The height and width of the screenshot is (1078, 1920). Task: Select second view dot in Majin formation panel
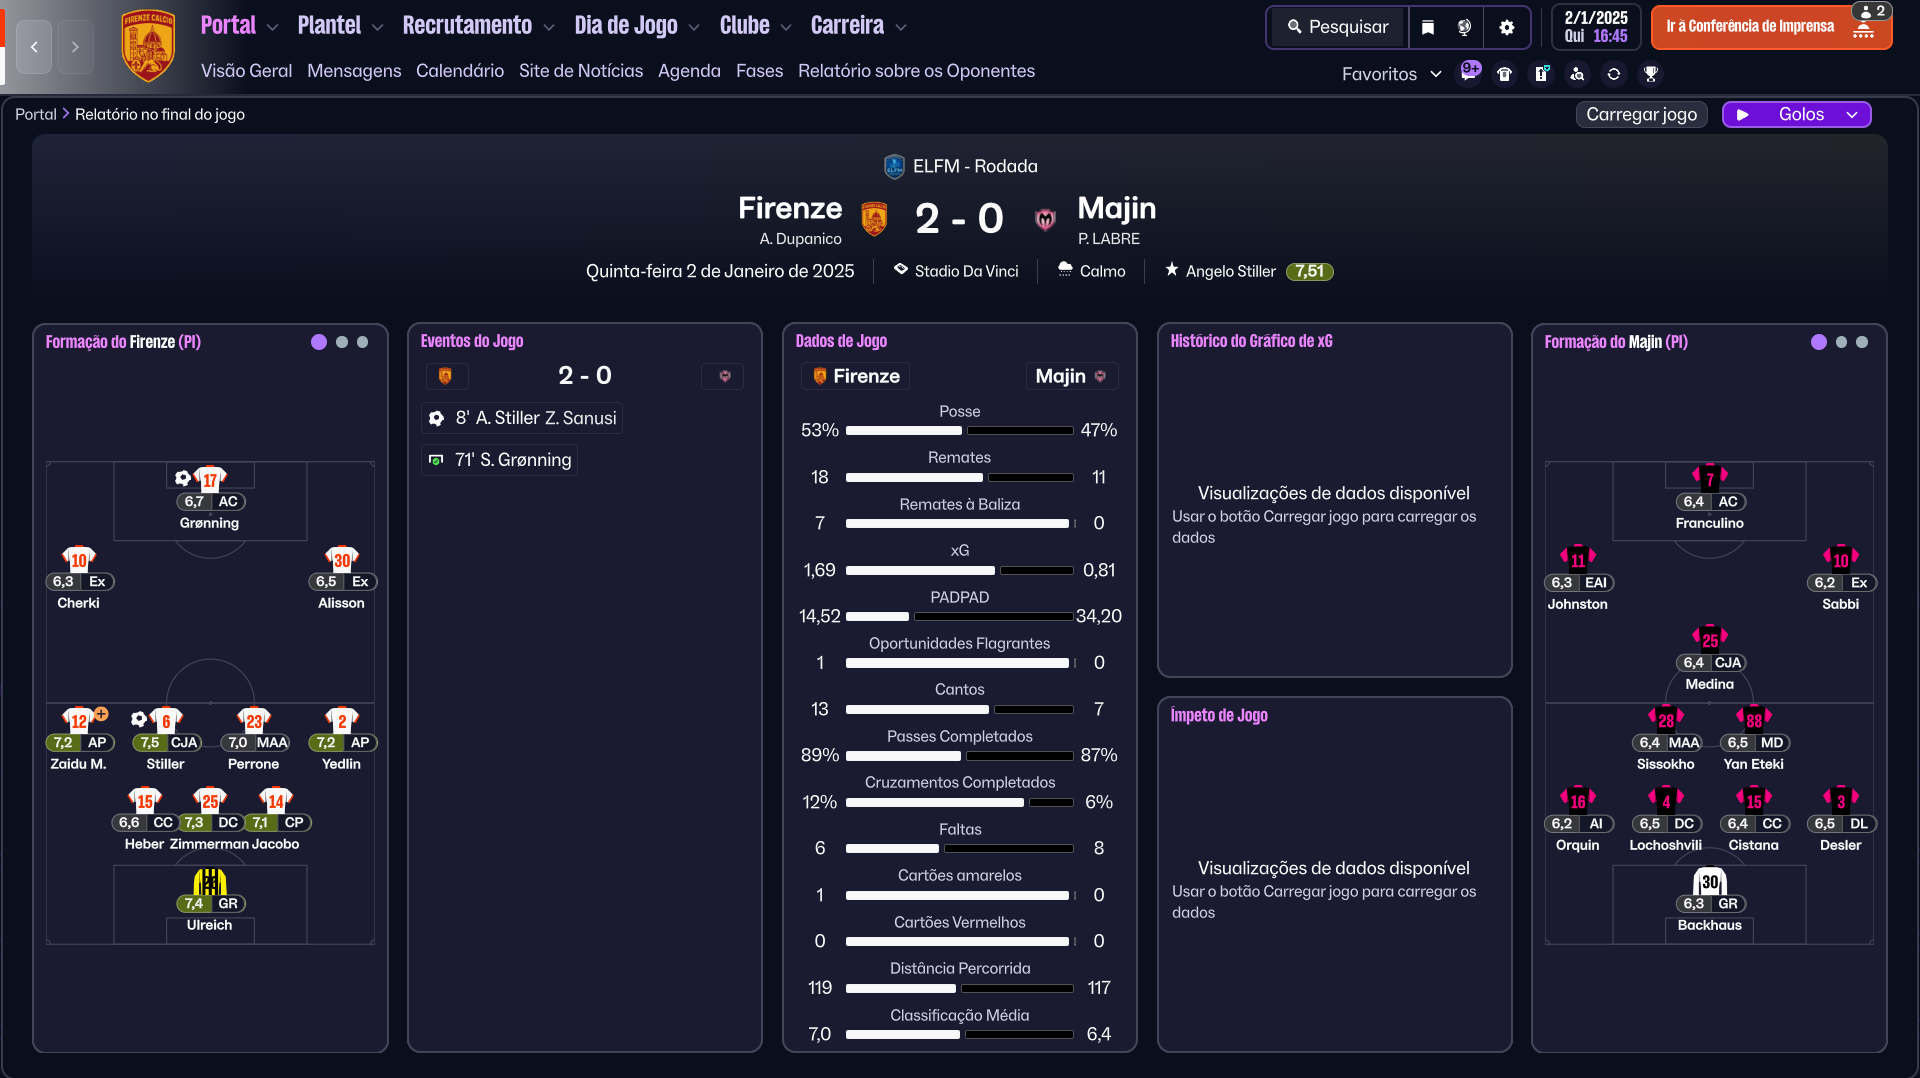click(x=1841, y=342)
